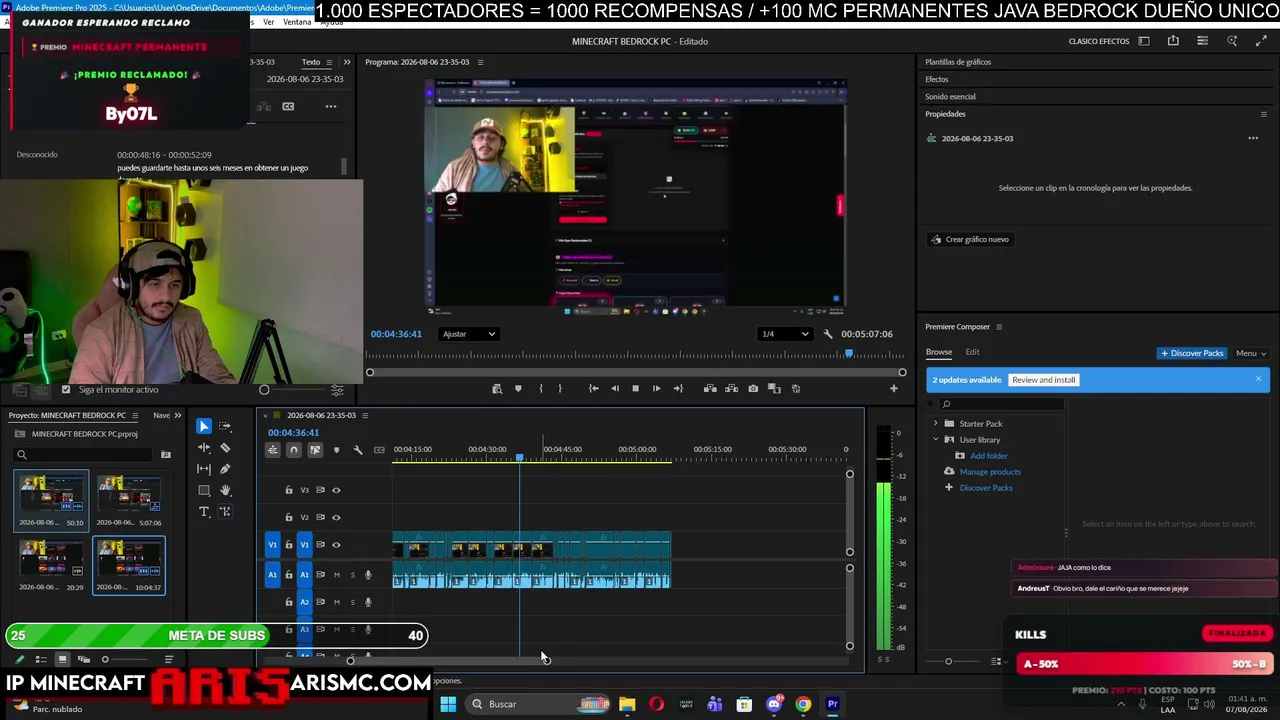This screenshot has width=1280, height=720.
Task: Open the Ajustar zoom level dropdown
Action: [468, 334]
